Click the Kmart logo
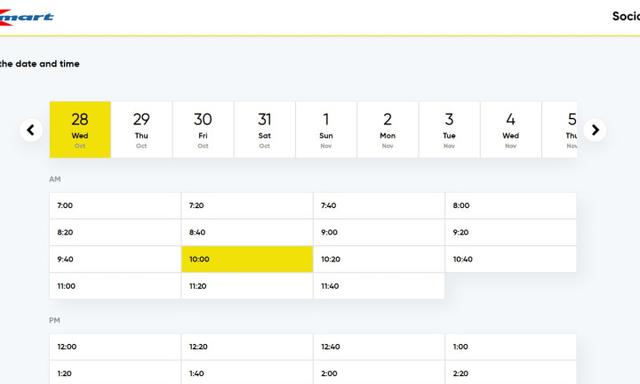 [27, 17]
